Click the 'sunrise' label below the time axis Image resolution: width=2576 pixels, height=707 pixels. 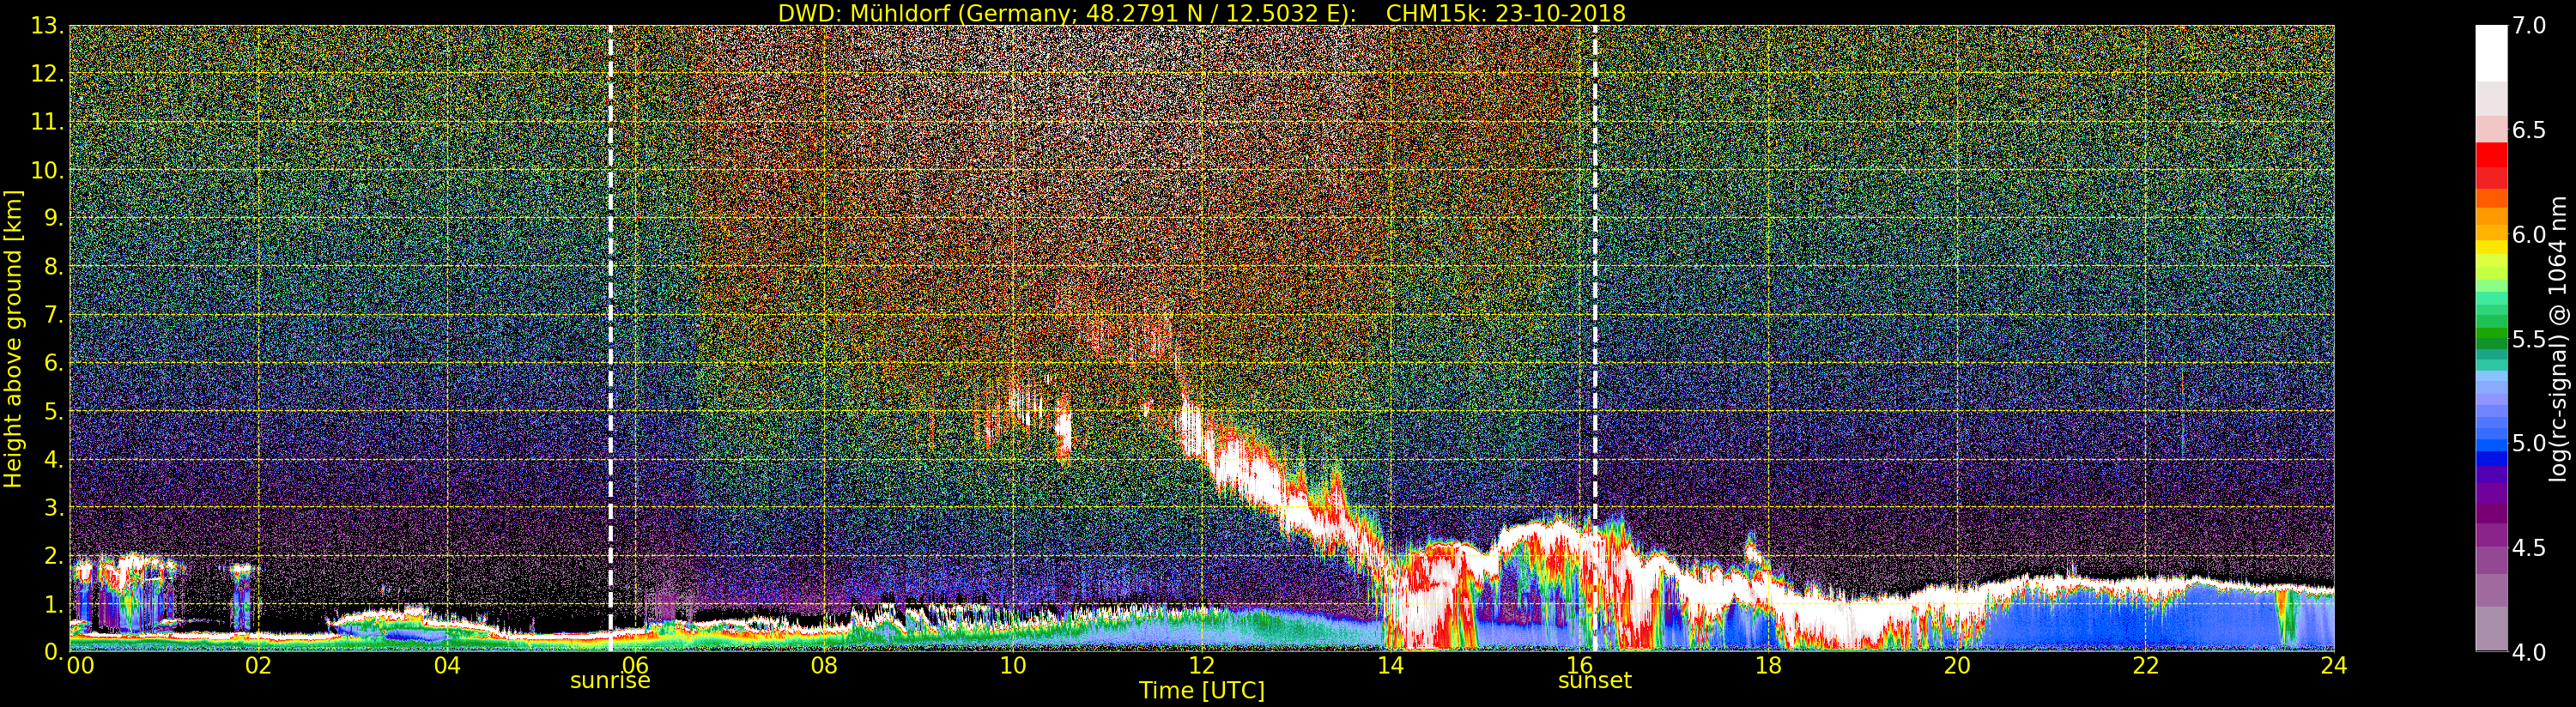click(x=610, y=680)
